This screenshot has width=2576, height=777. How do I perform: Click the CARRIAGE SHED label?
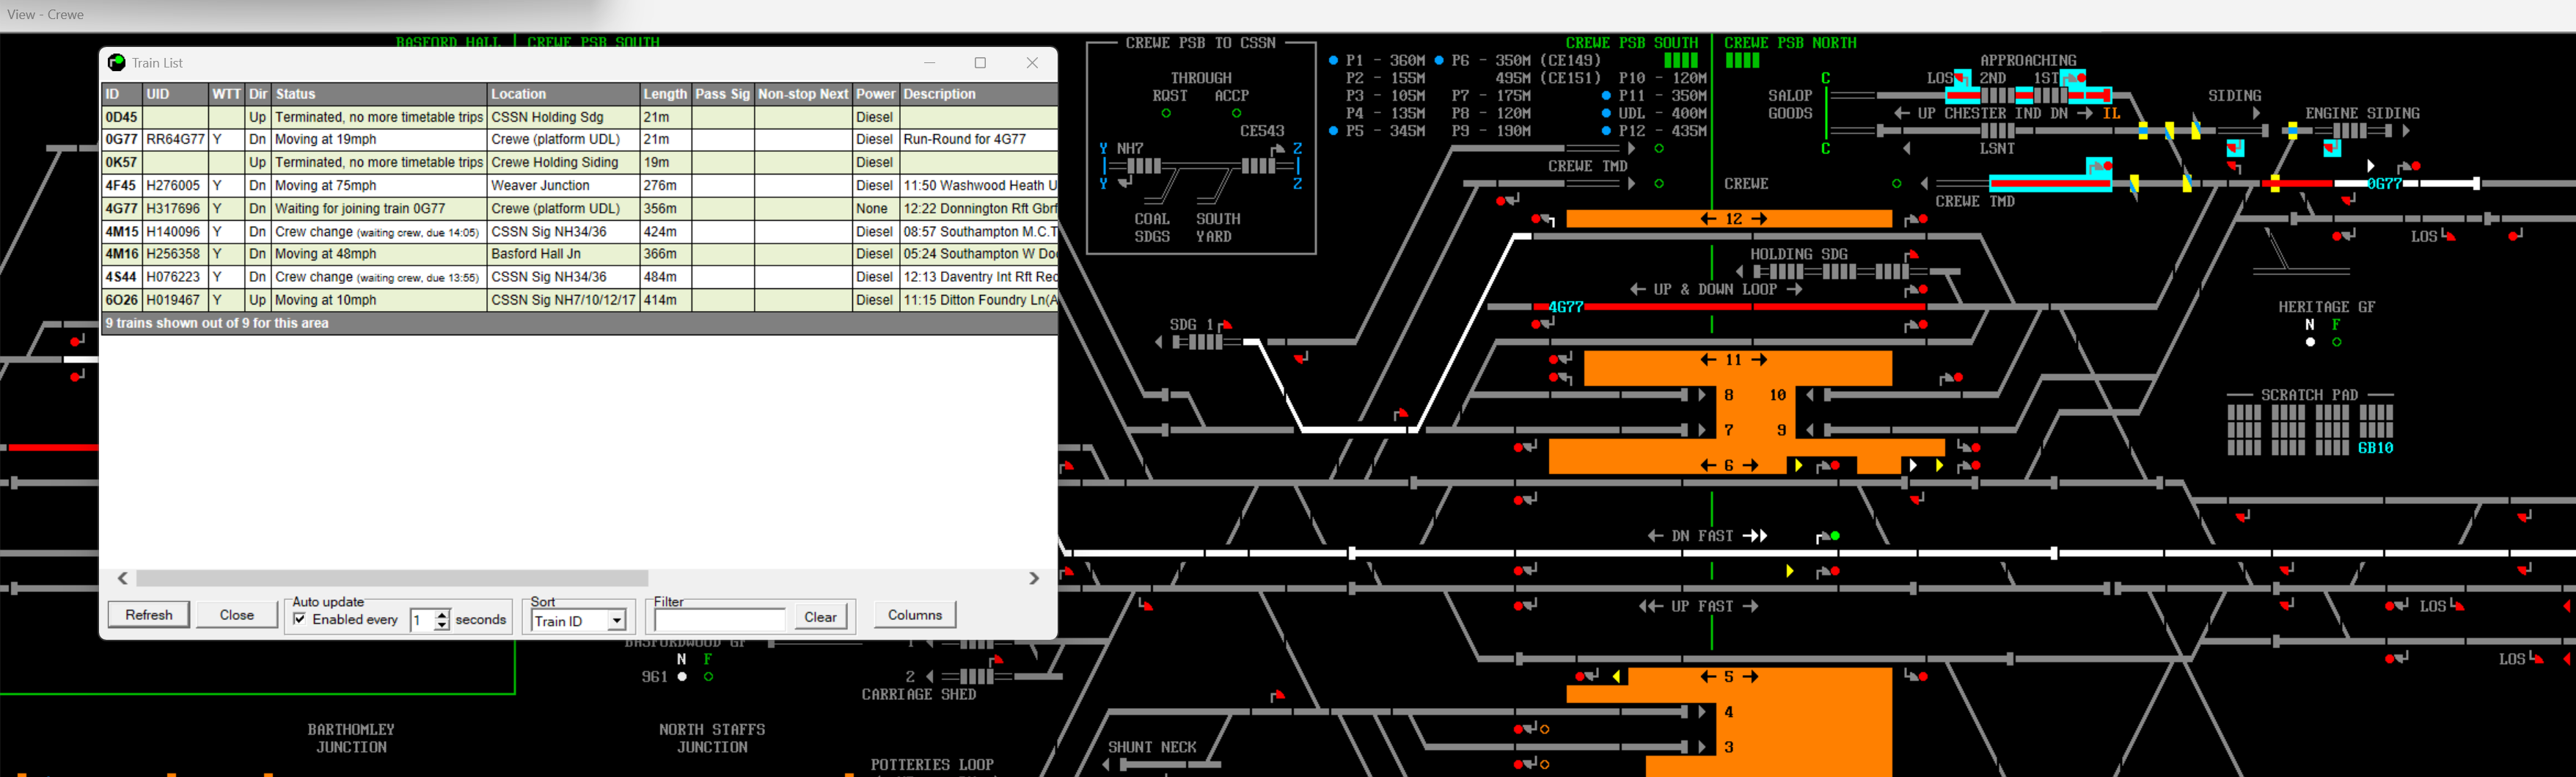[918, 694]
